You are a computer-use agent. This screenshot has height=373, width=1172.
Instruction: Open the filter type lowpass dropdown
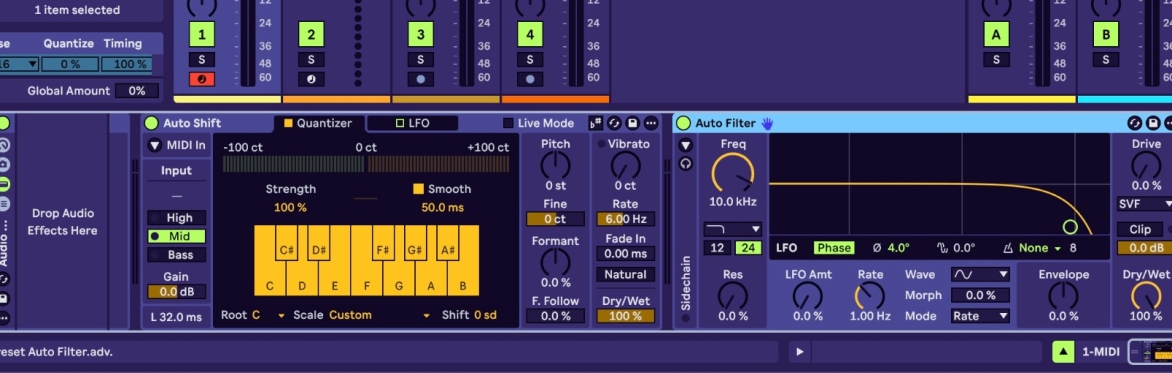coord(732,229)
